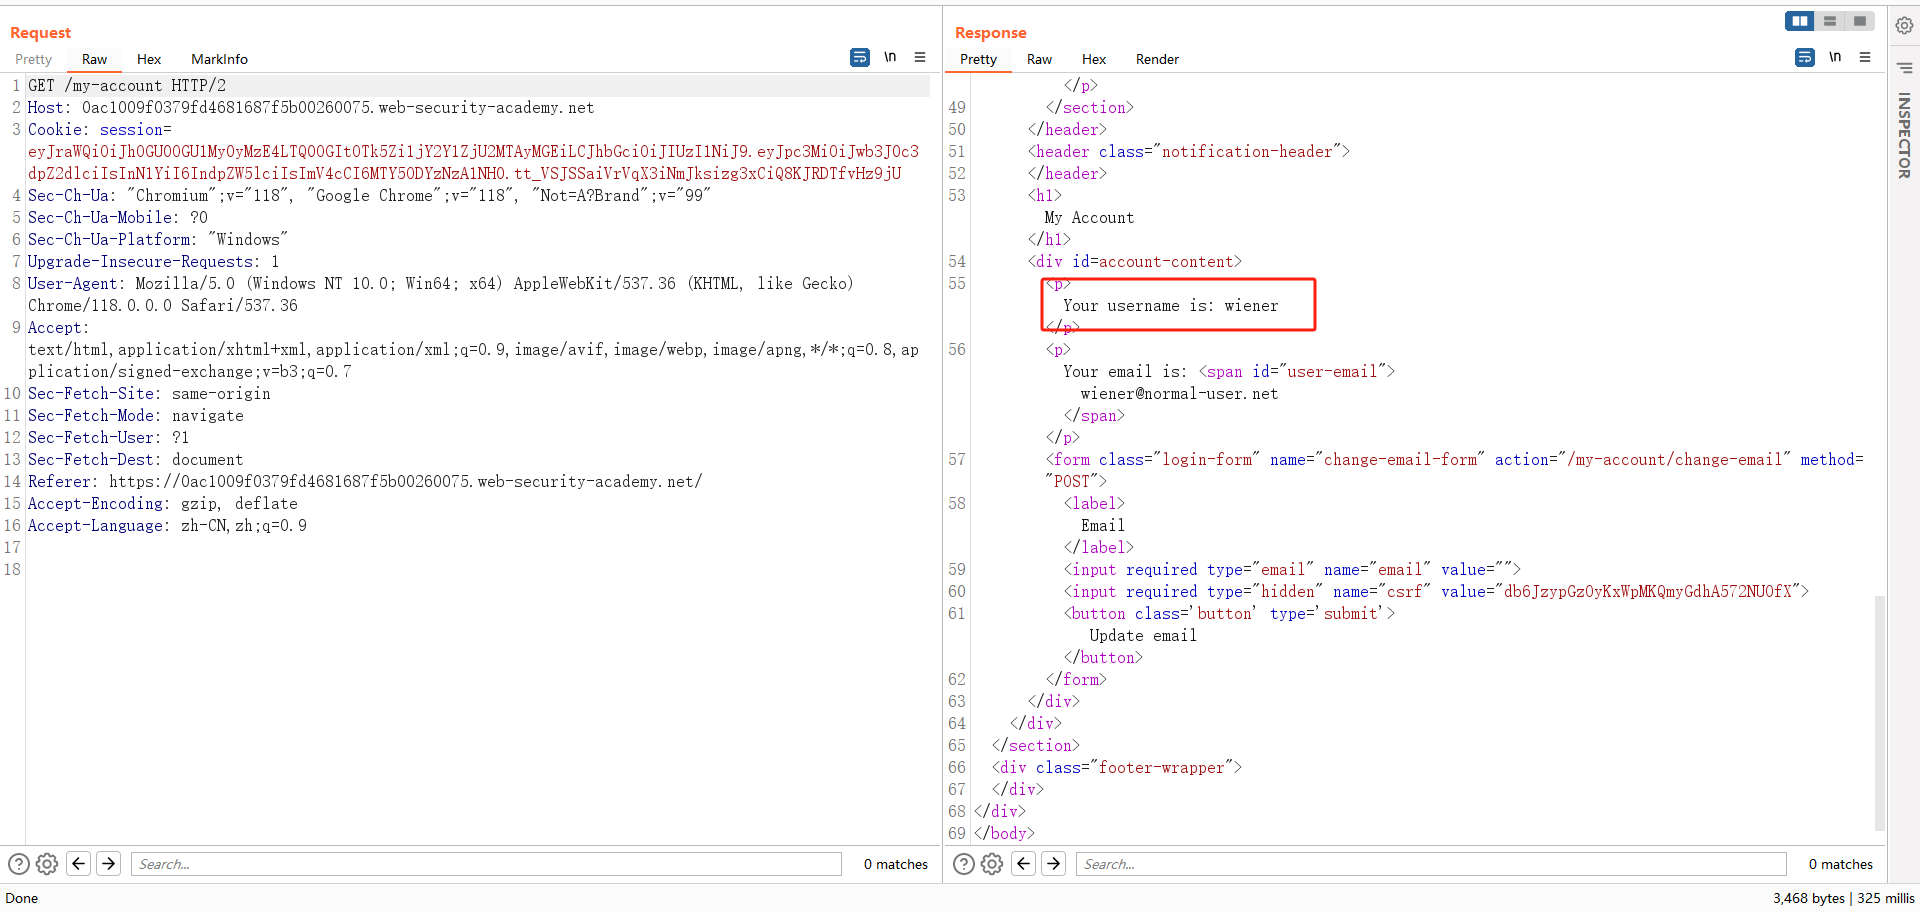Open help icon under Response panel
The image size is (1920, 912).
964,864
